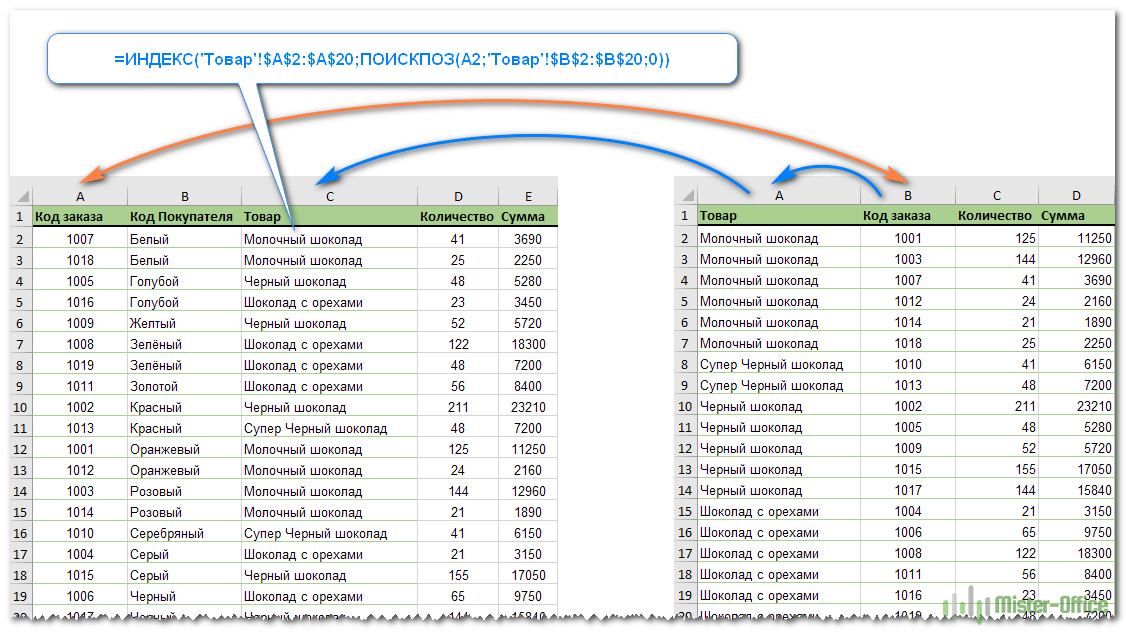This screenshot has width=1126, height=637.
Task: Select column A header above left 'Код заказа'
Action: point(80,196)
